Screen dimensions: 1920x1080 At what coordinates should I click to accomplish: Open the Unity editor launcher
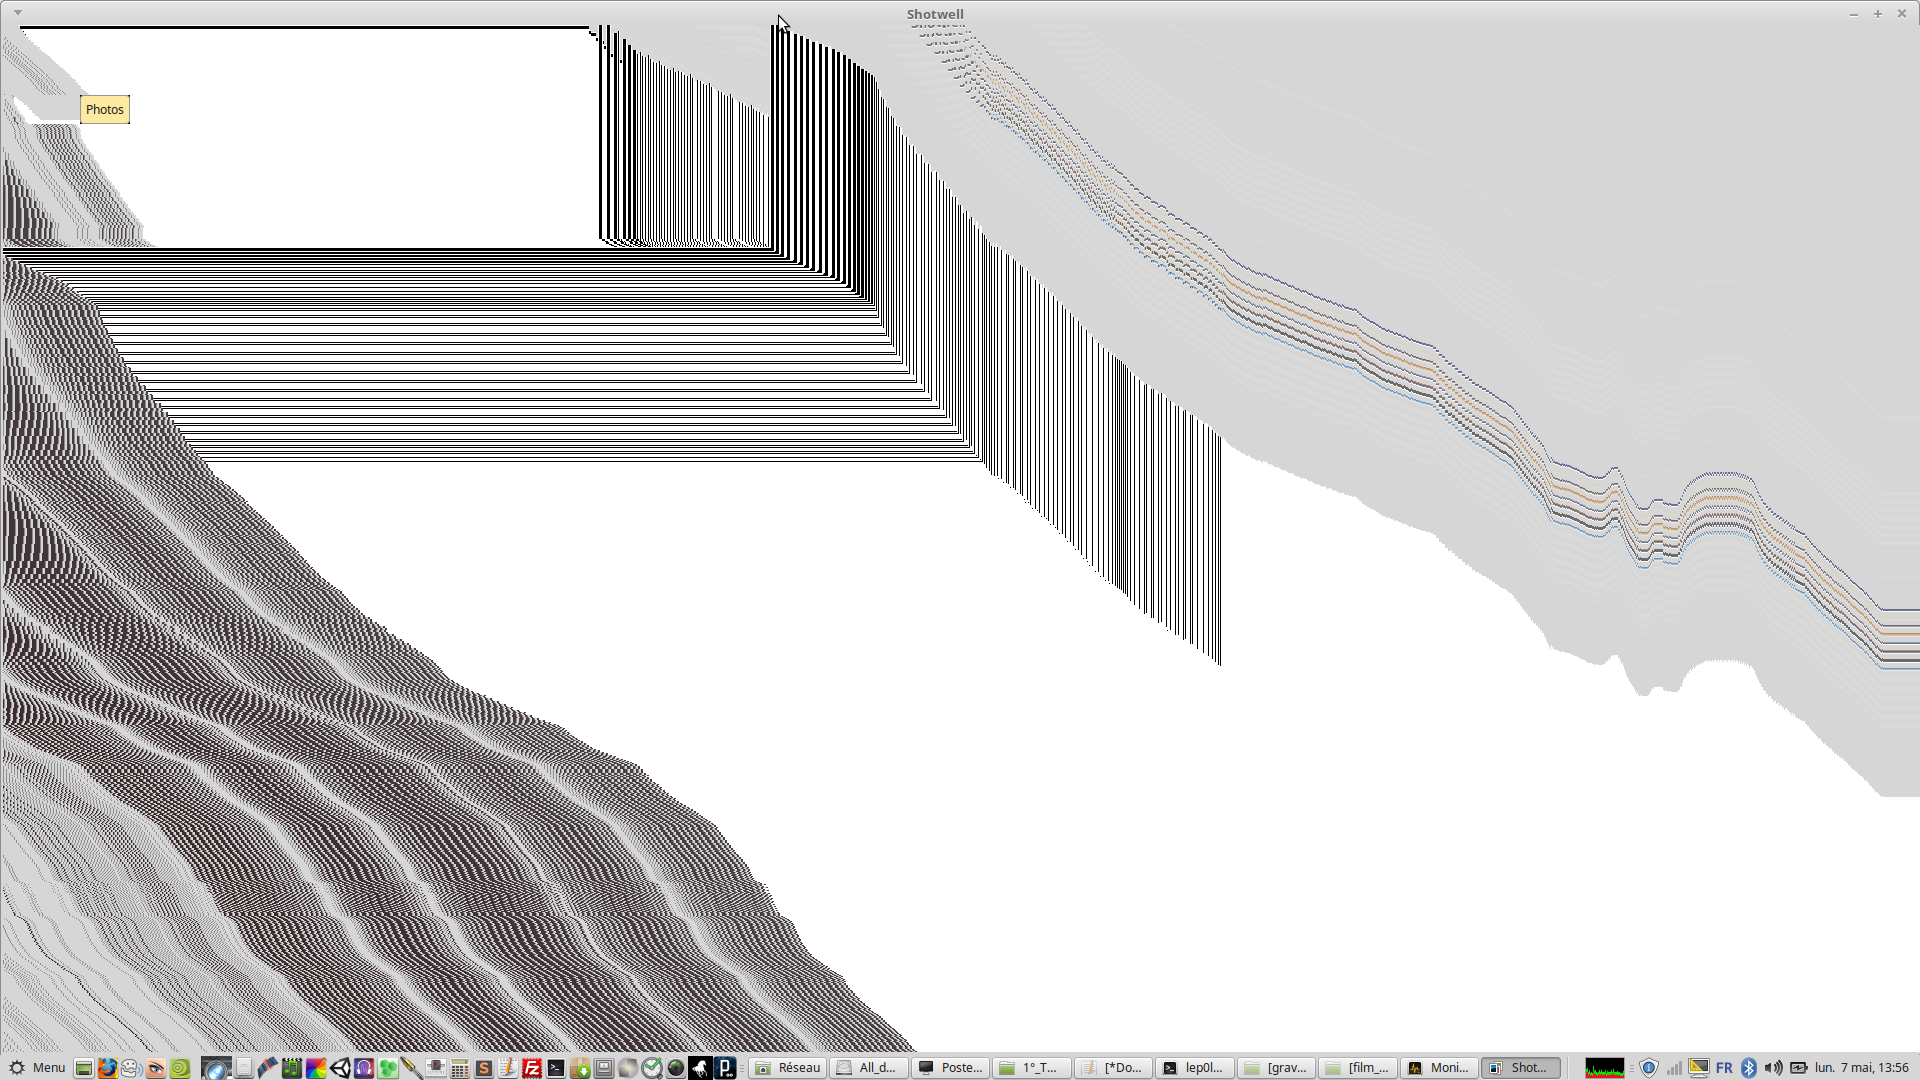[x=340, y=1068]
